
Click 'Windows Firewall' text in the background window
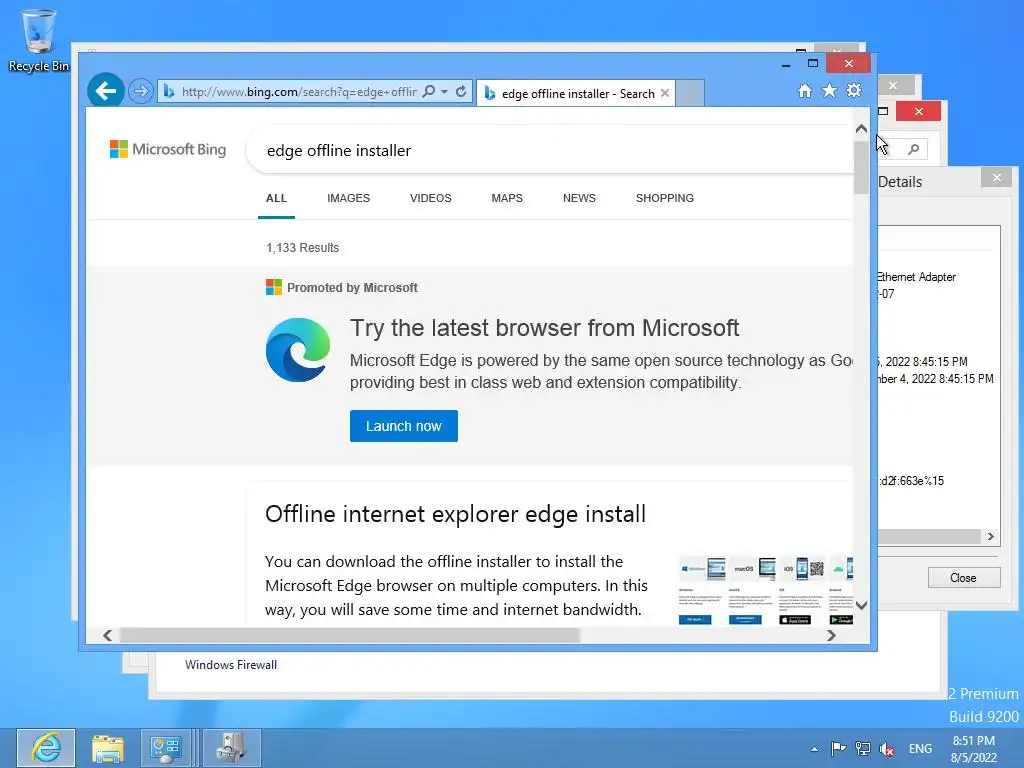pos(231,665)
